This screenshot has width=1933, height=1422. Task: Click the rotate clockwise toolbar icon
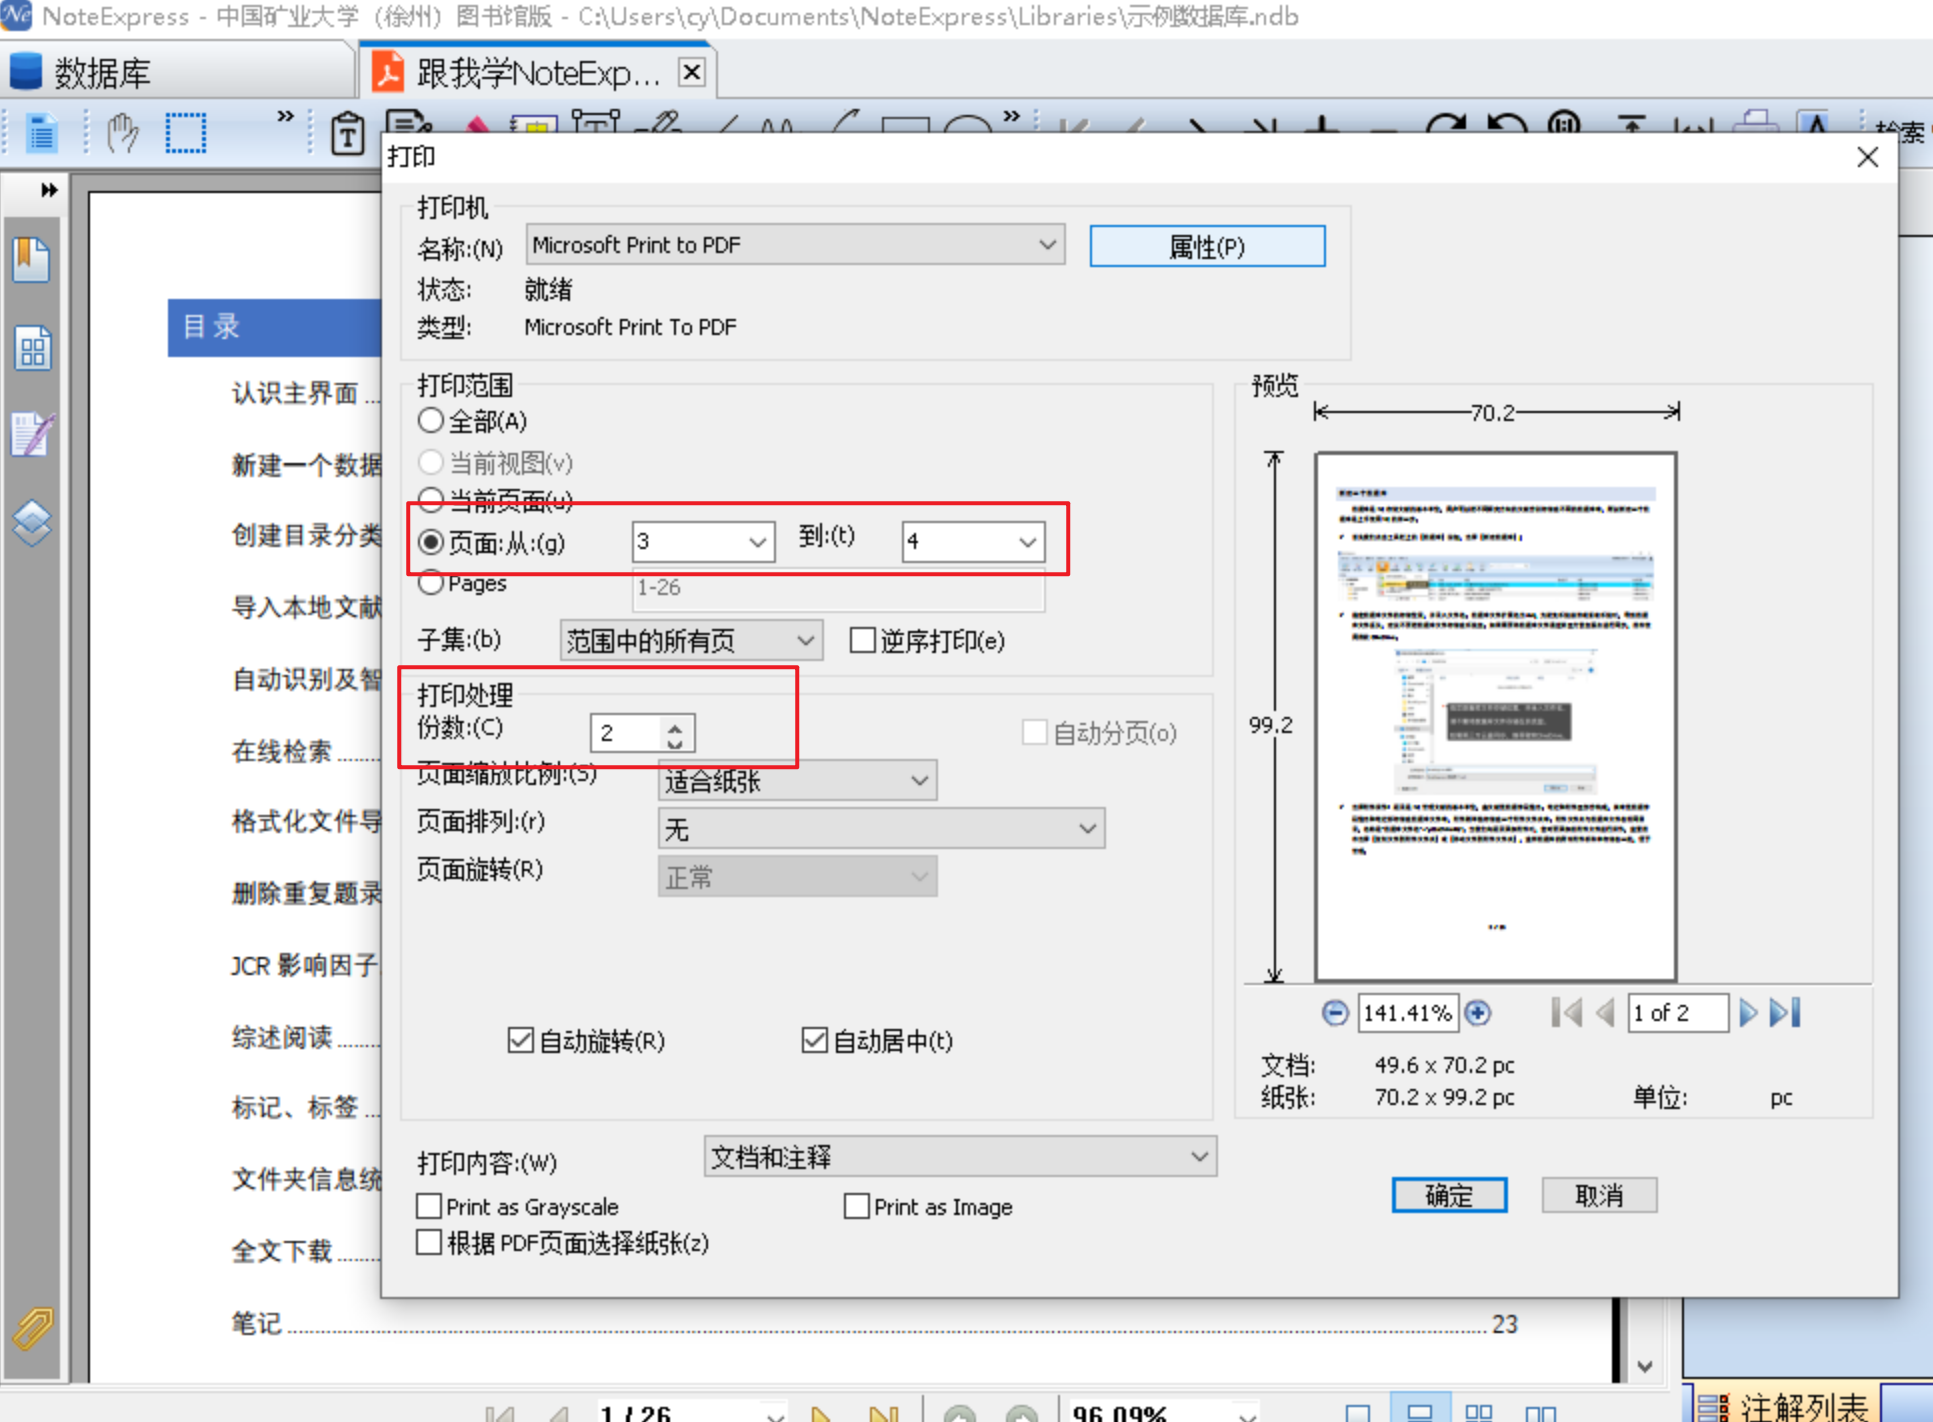click(1446, 126)
